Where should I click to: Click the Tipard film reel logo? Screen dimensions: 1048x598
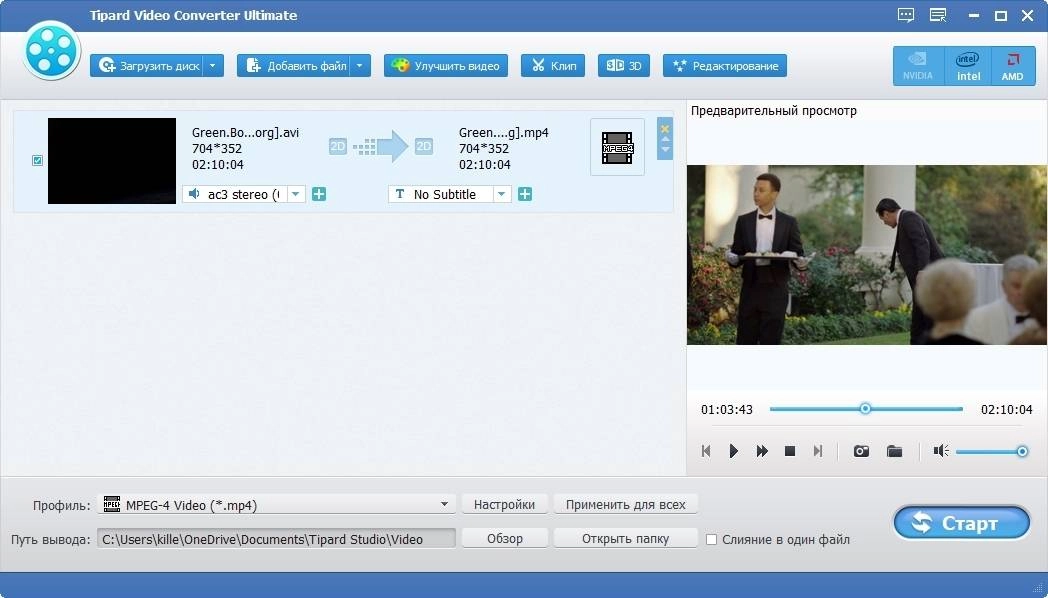[x=51, y=50]
